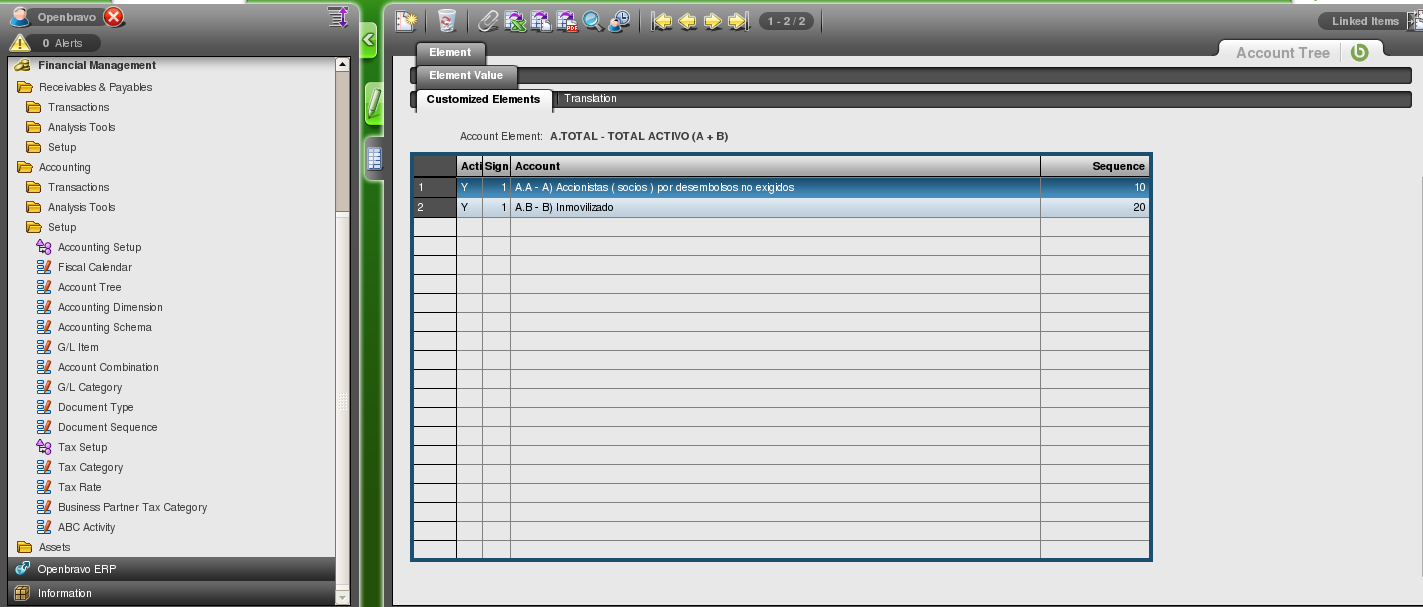Select row A.A - A) Accionistas

[x=781, y=187]
